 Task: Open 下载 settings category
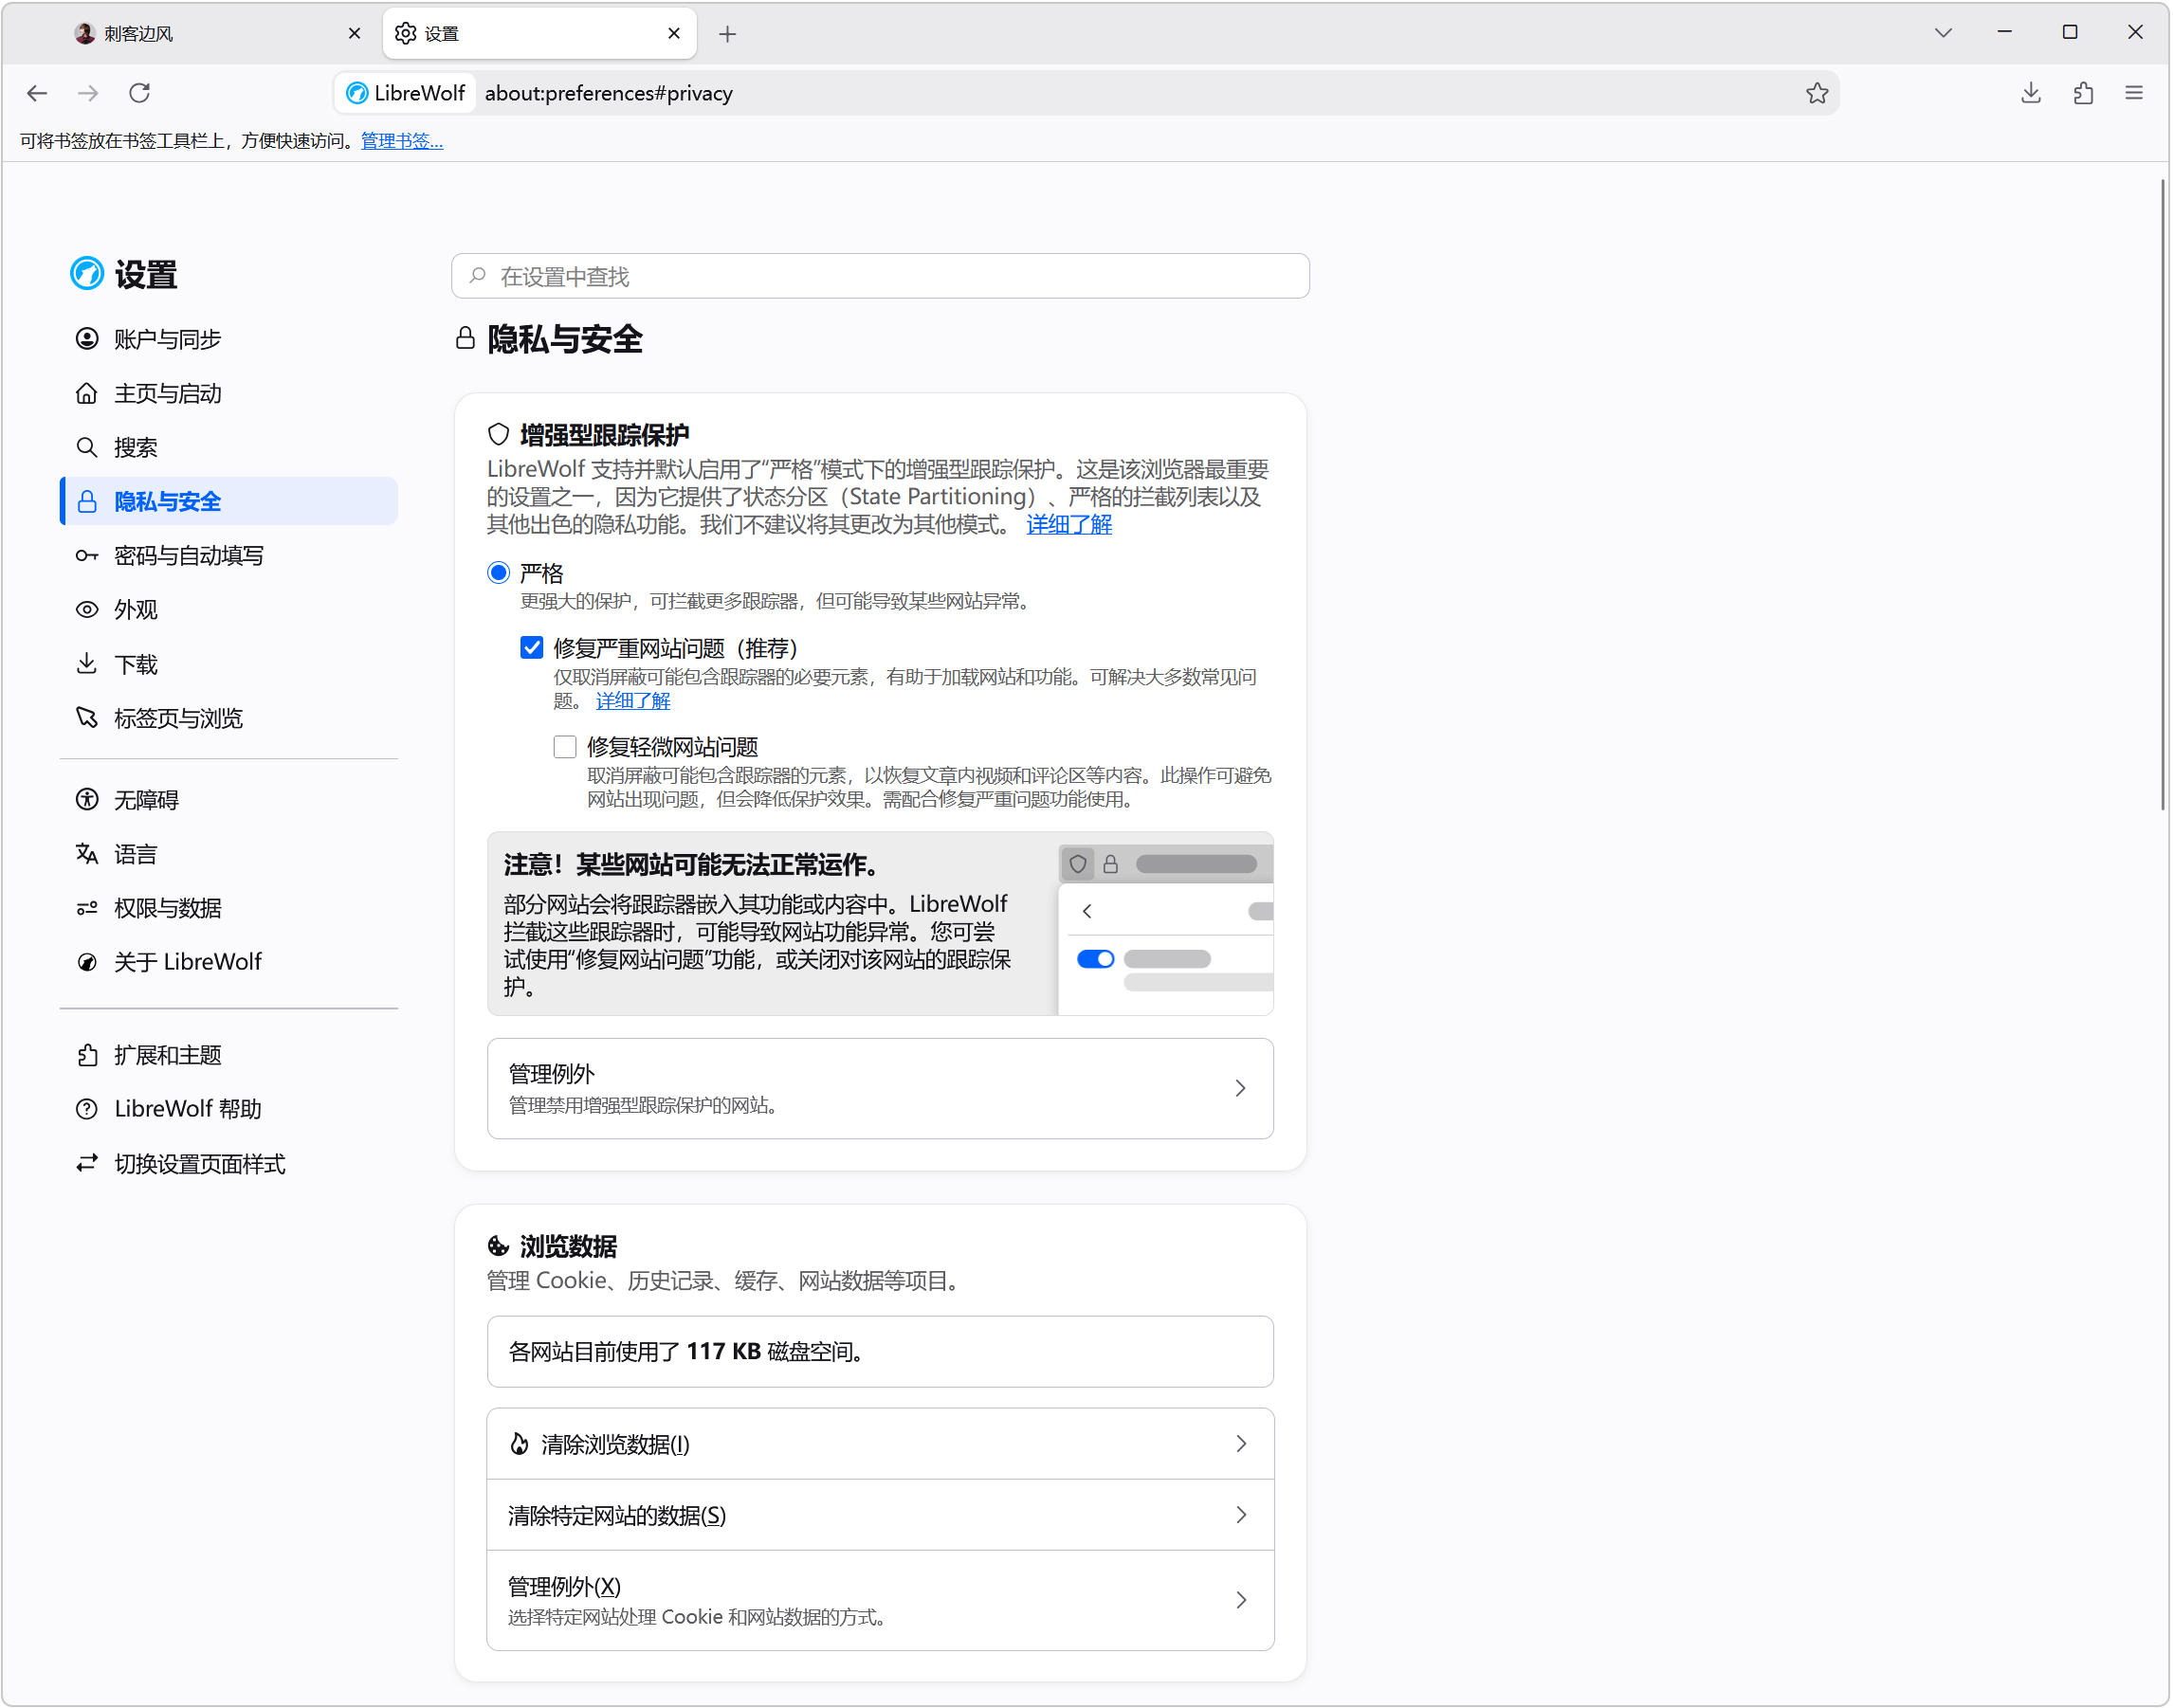point(229,664)
